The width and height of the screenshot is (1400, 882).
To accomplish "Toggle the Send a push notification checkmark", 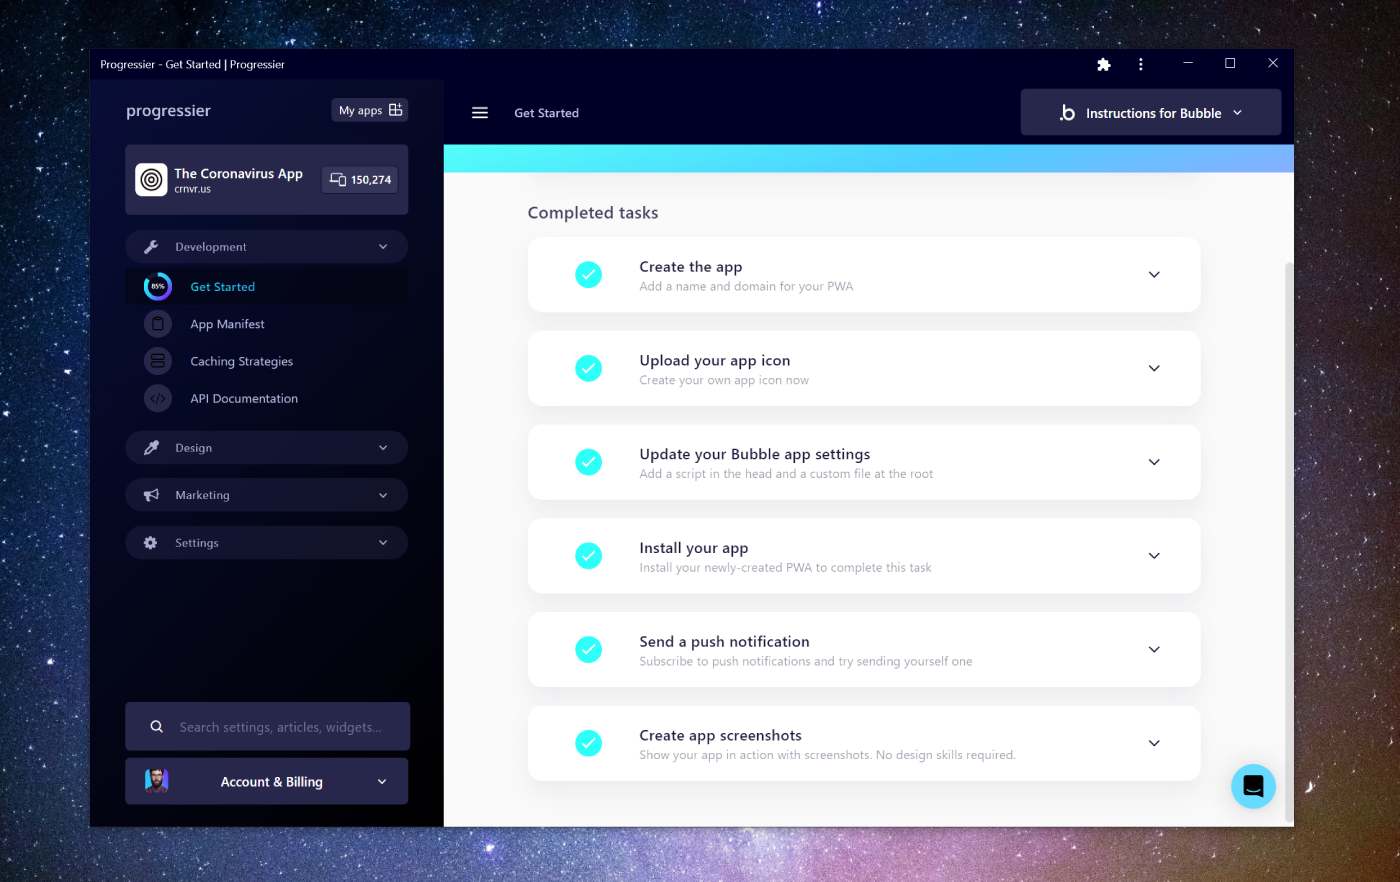I will (589, 649).
